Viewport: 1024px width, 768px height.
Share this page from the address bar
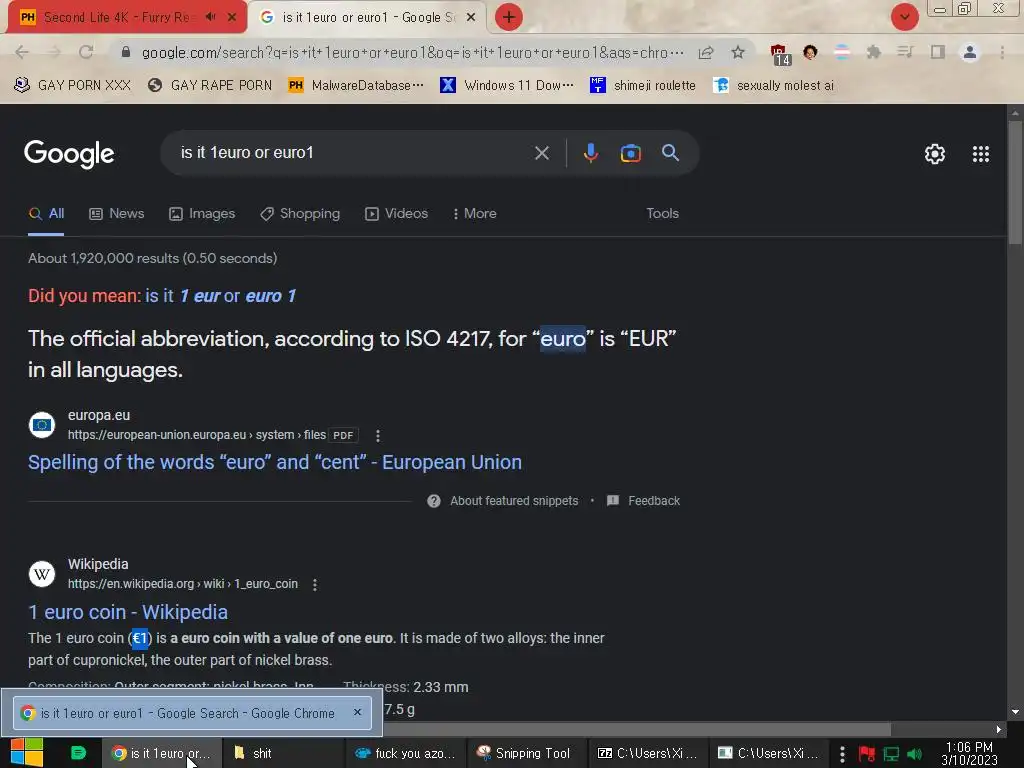click(706, 53)
